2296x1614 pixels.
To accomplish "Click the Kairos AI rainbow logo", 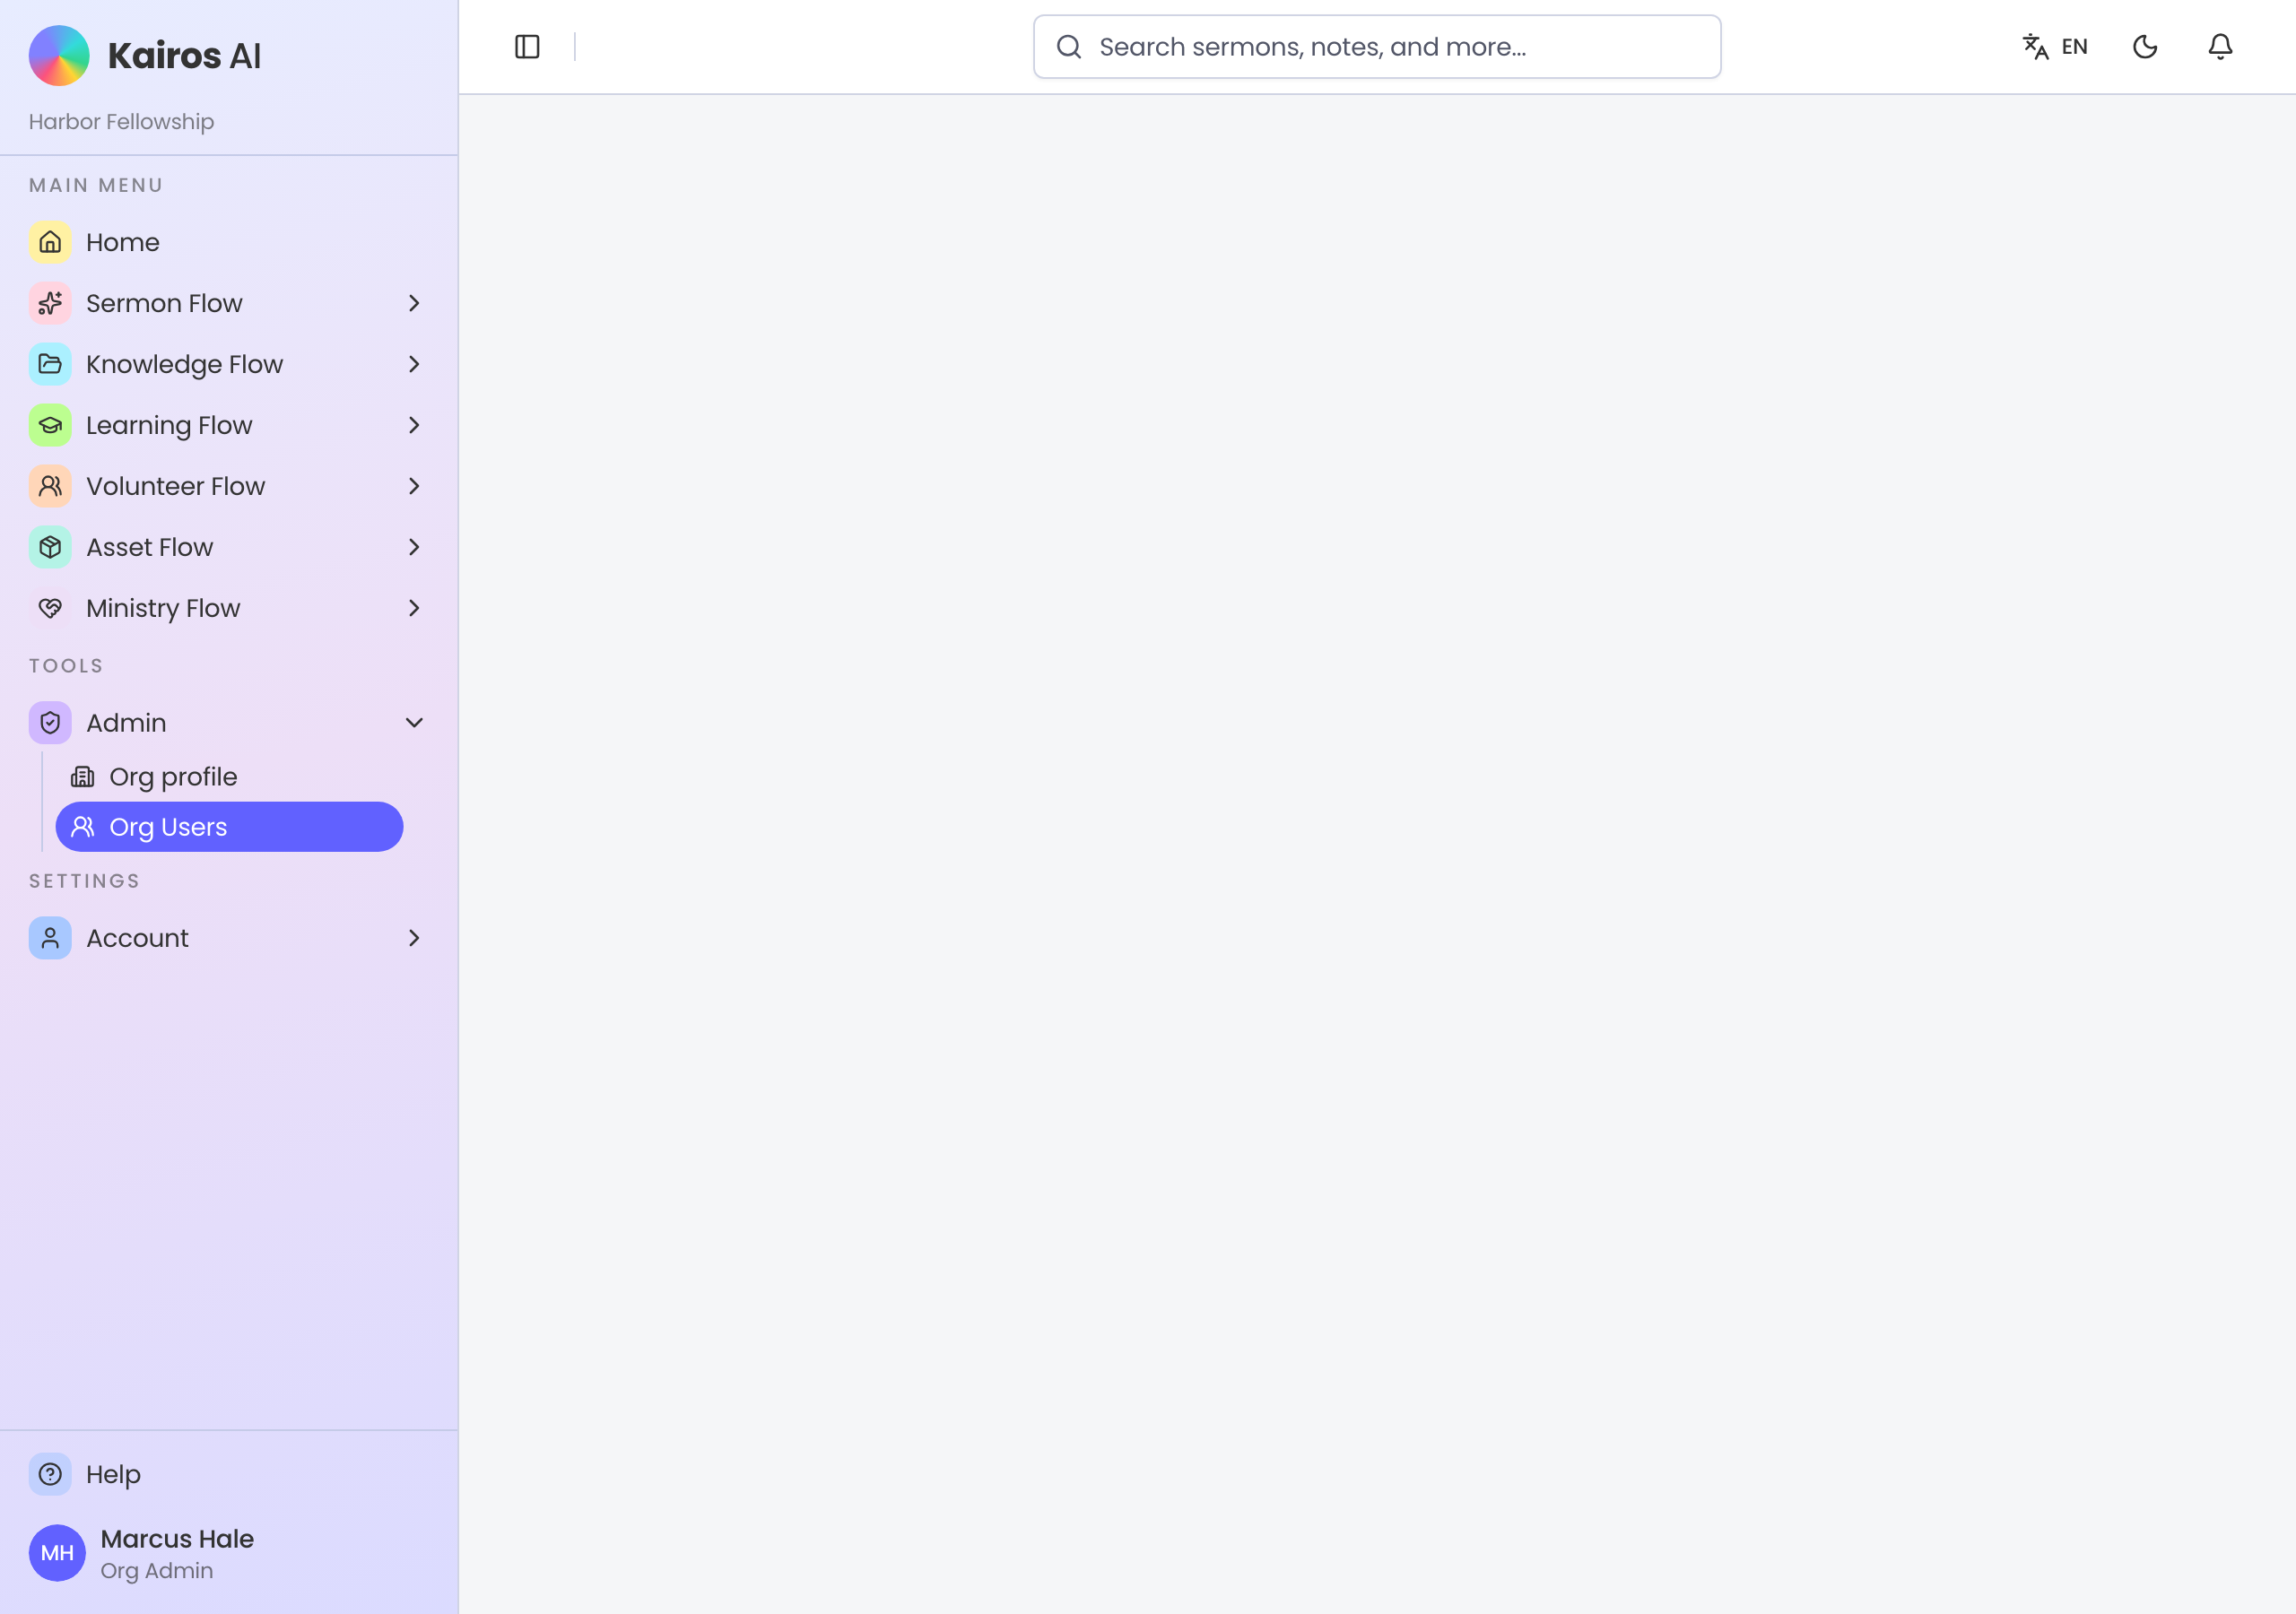I will point(59,56).
